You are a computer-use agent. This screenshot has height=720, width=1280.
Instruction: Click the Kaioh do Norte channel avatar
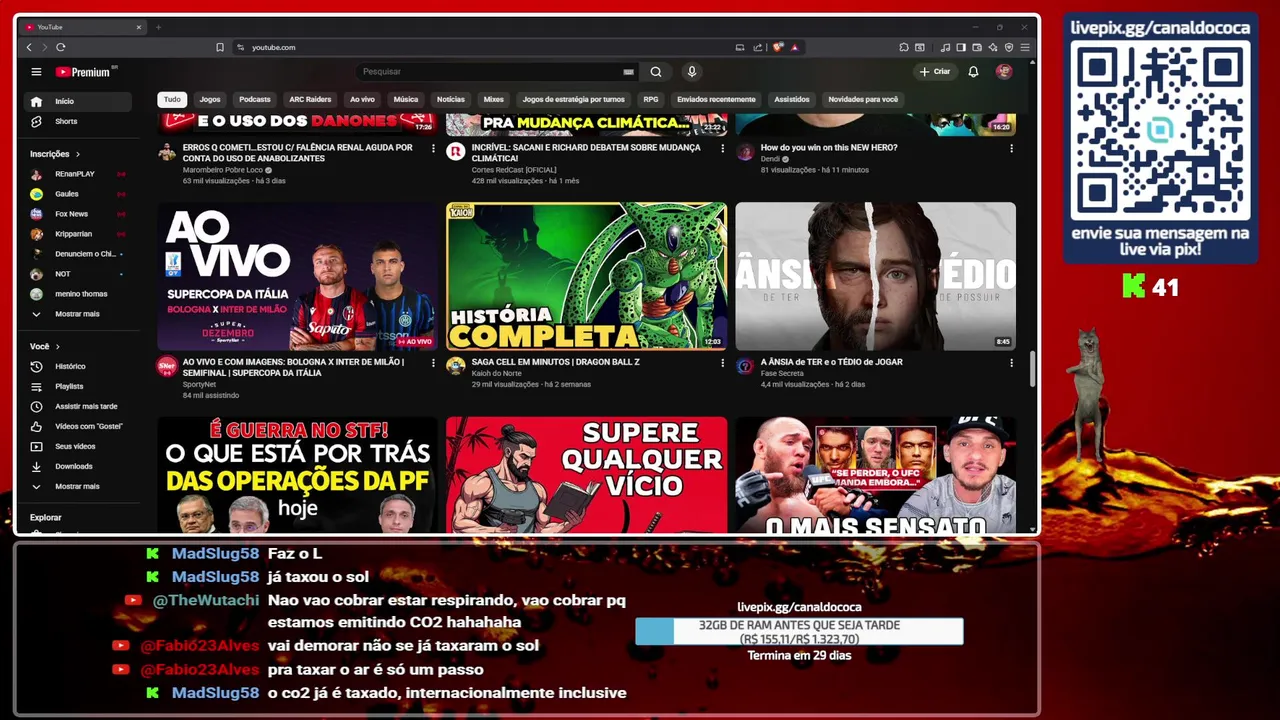point(456,366)
